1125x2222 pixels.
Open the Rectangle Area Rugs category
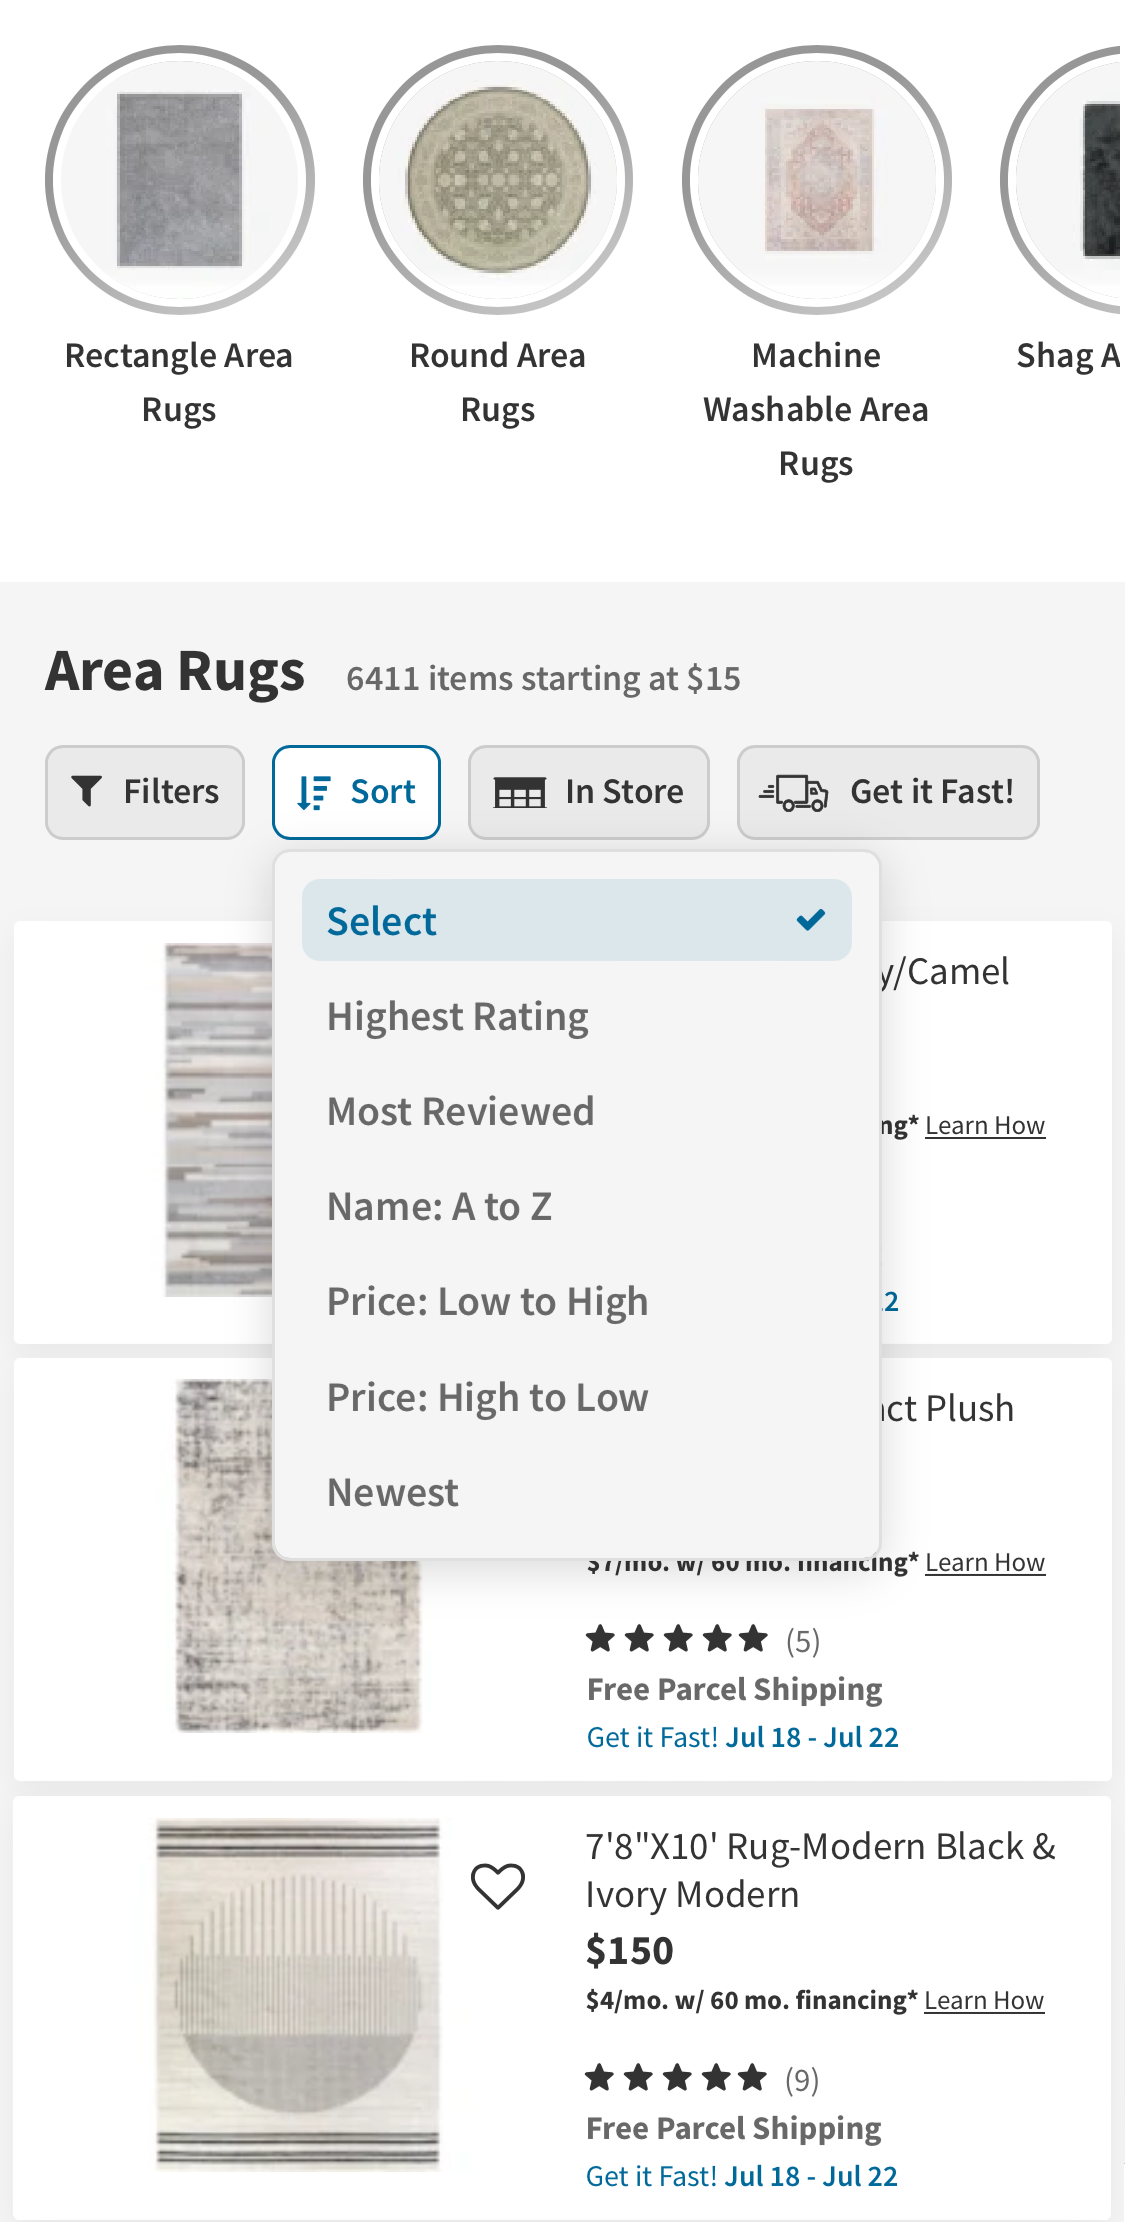click(x=179, y=177)
